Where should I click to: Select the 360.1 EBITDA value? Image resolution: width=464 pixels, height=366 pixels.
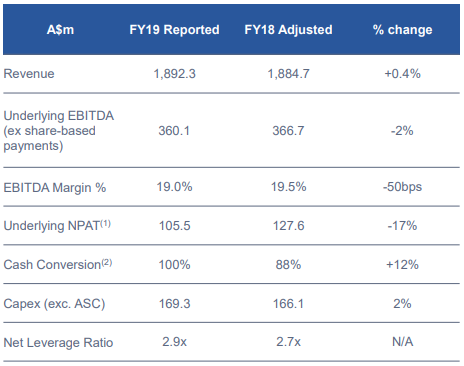(174, 131)
